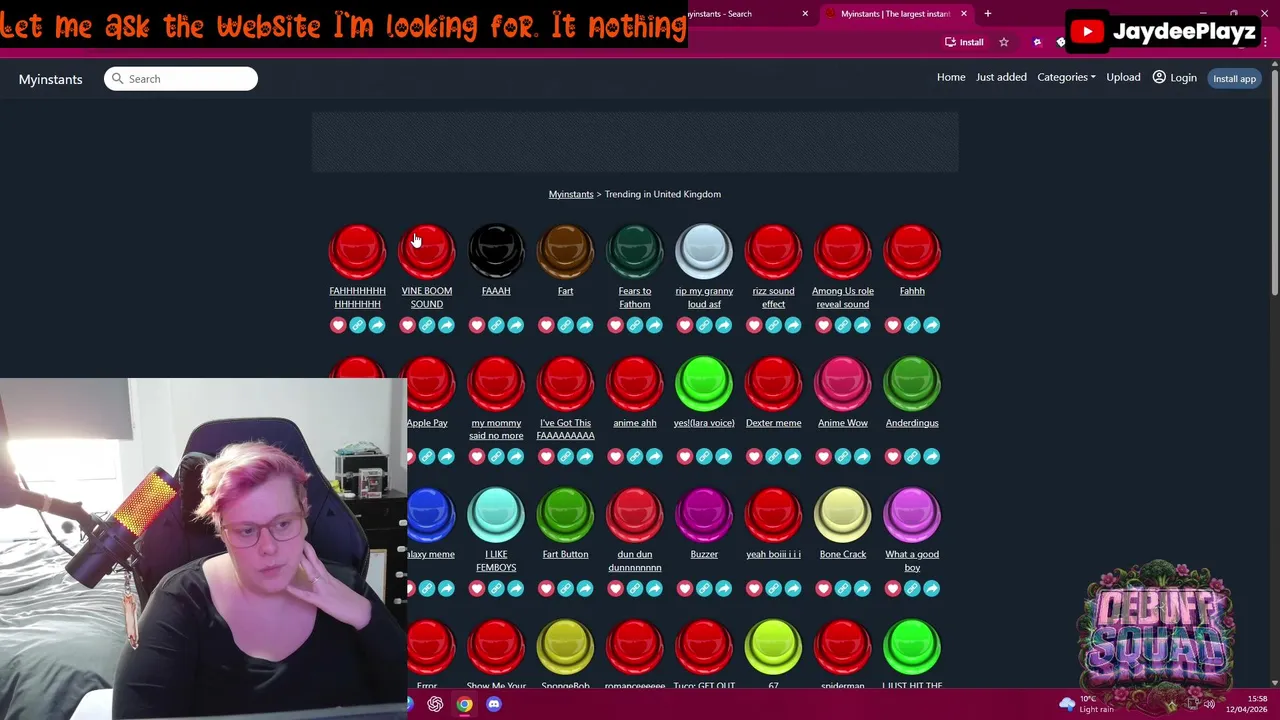Play the What a good boy button

pyautogui.click(x=912, y=515)
